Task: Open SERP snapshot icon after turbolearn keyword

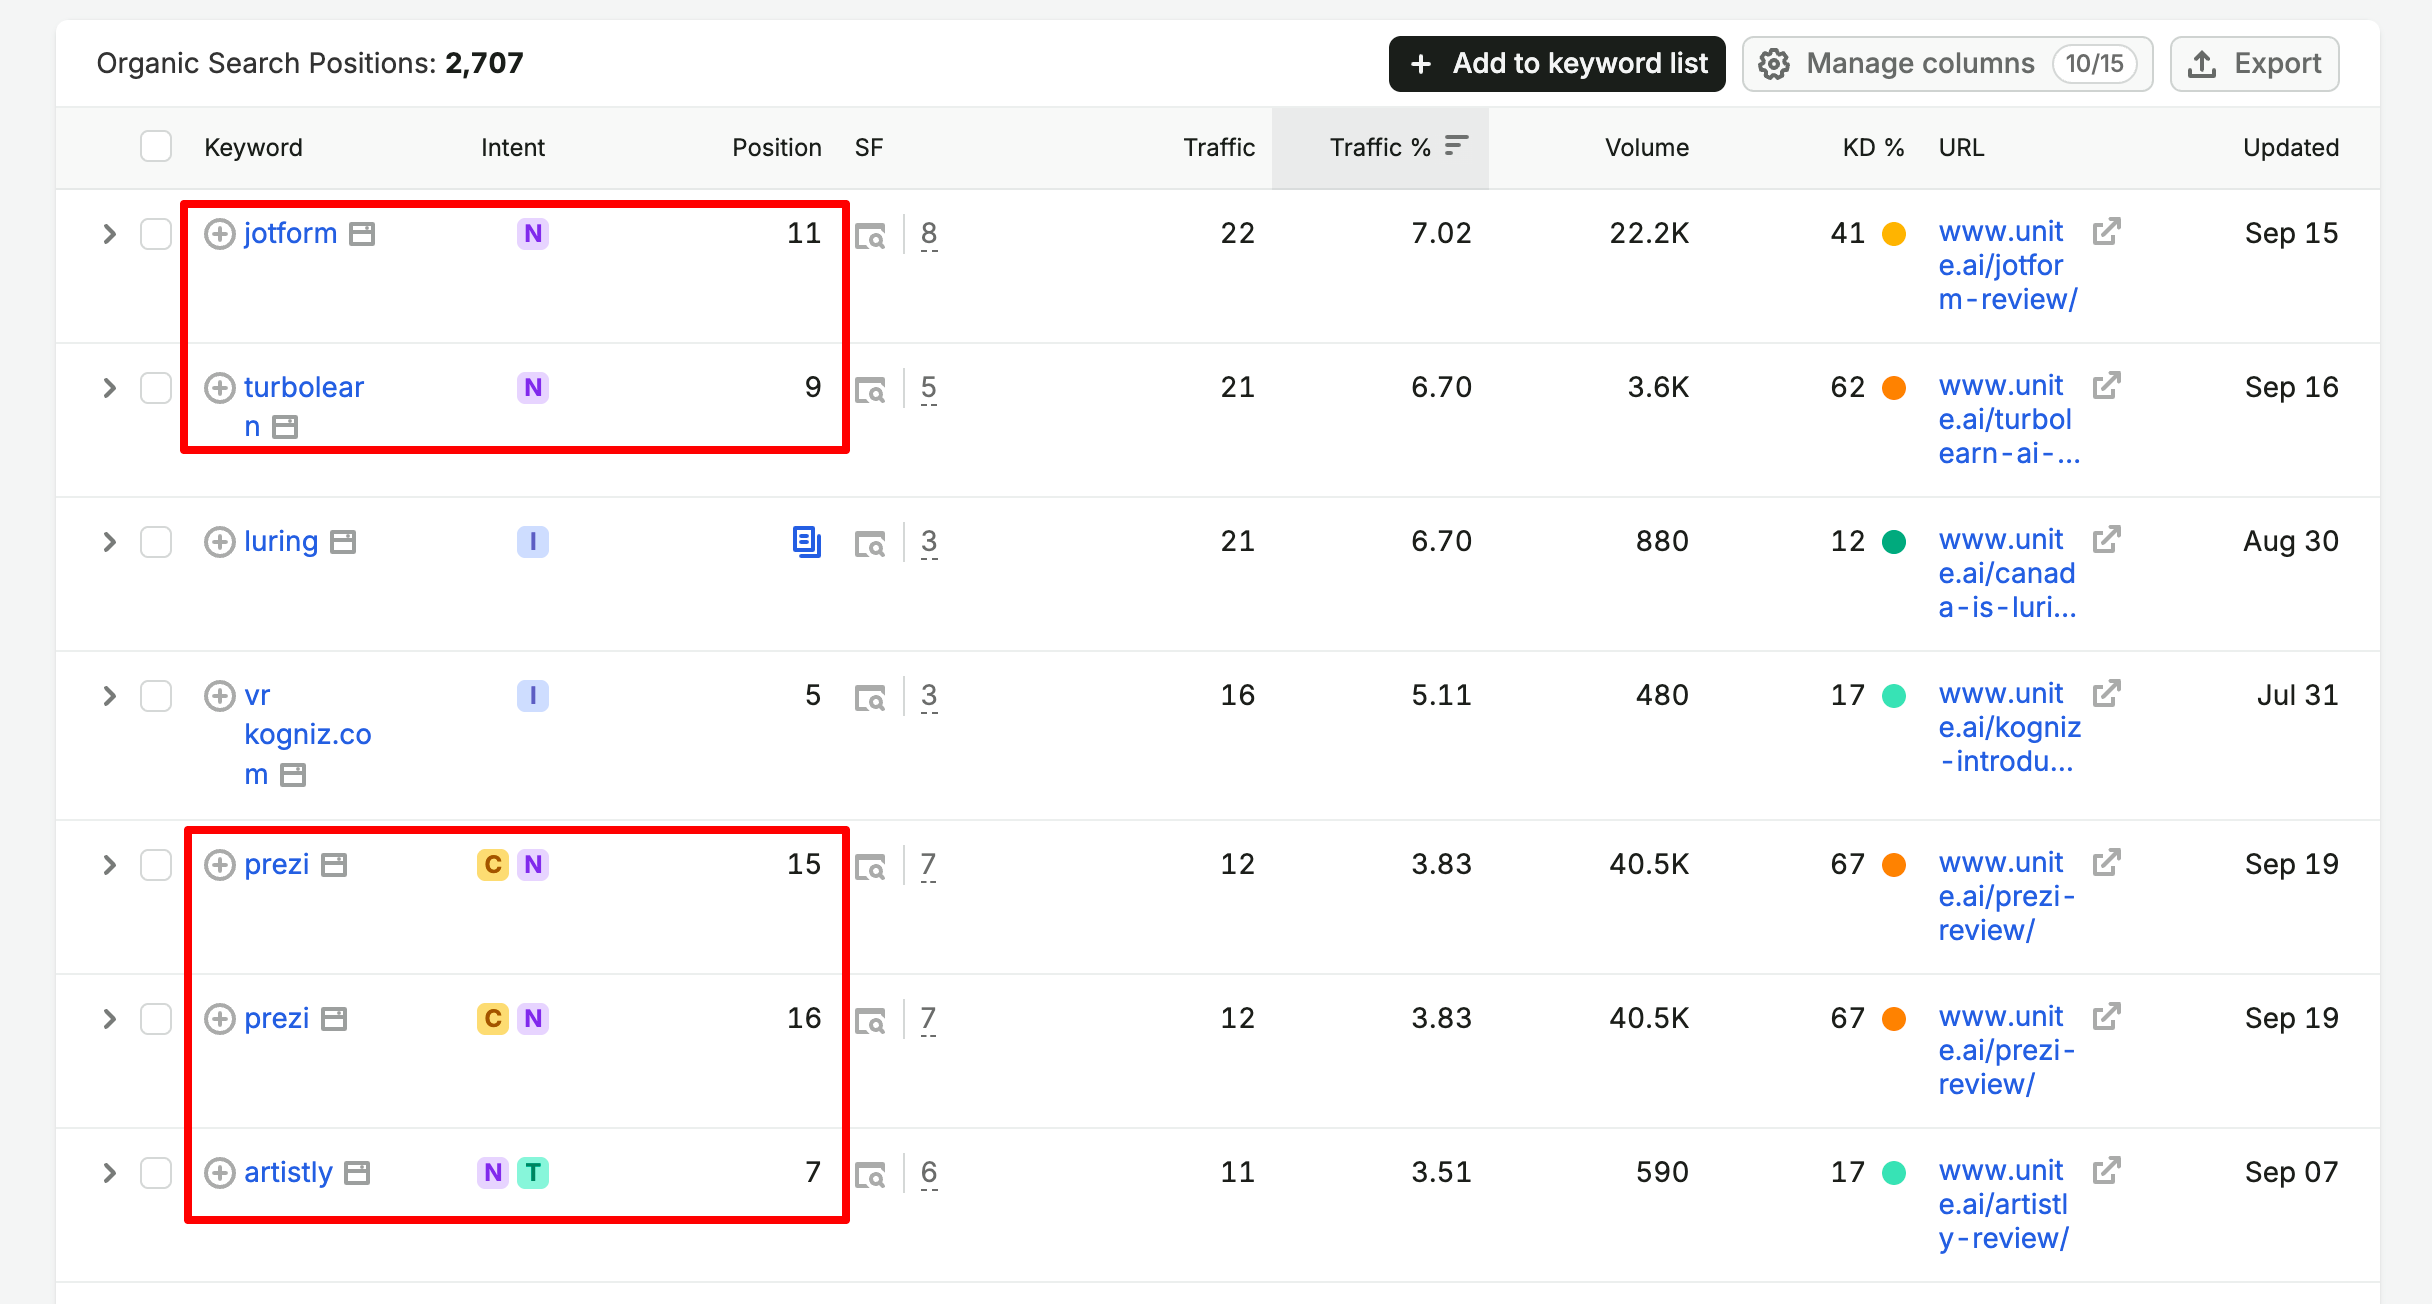Action: point(285,428)
